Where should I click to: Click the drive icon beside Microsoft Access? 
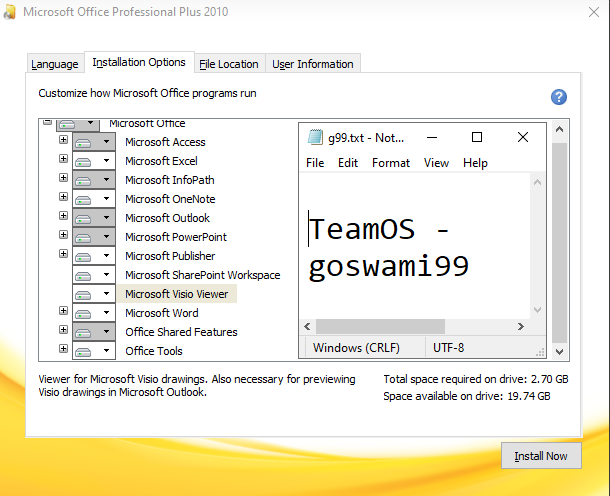click(x=85, y=142)
